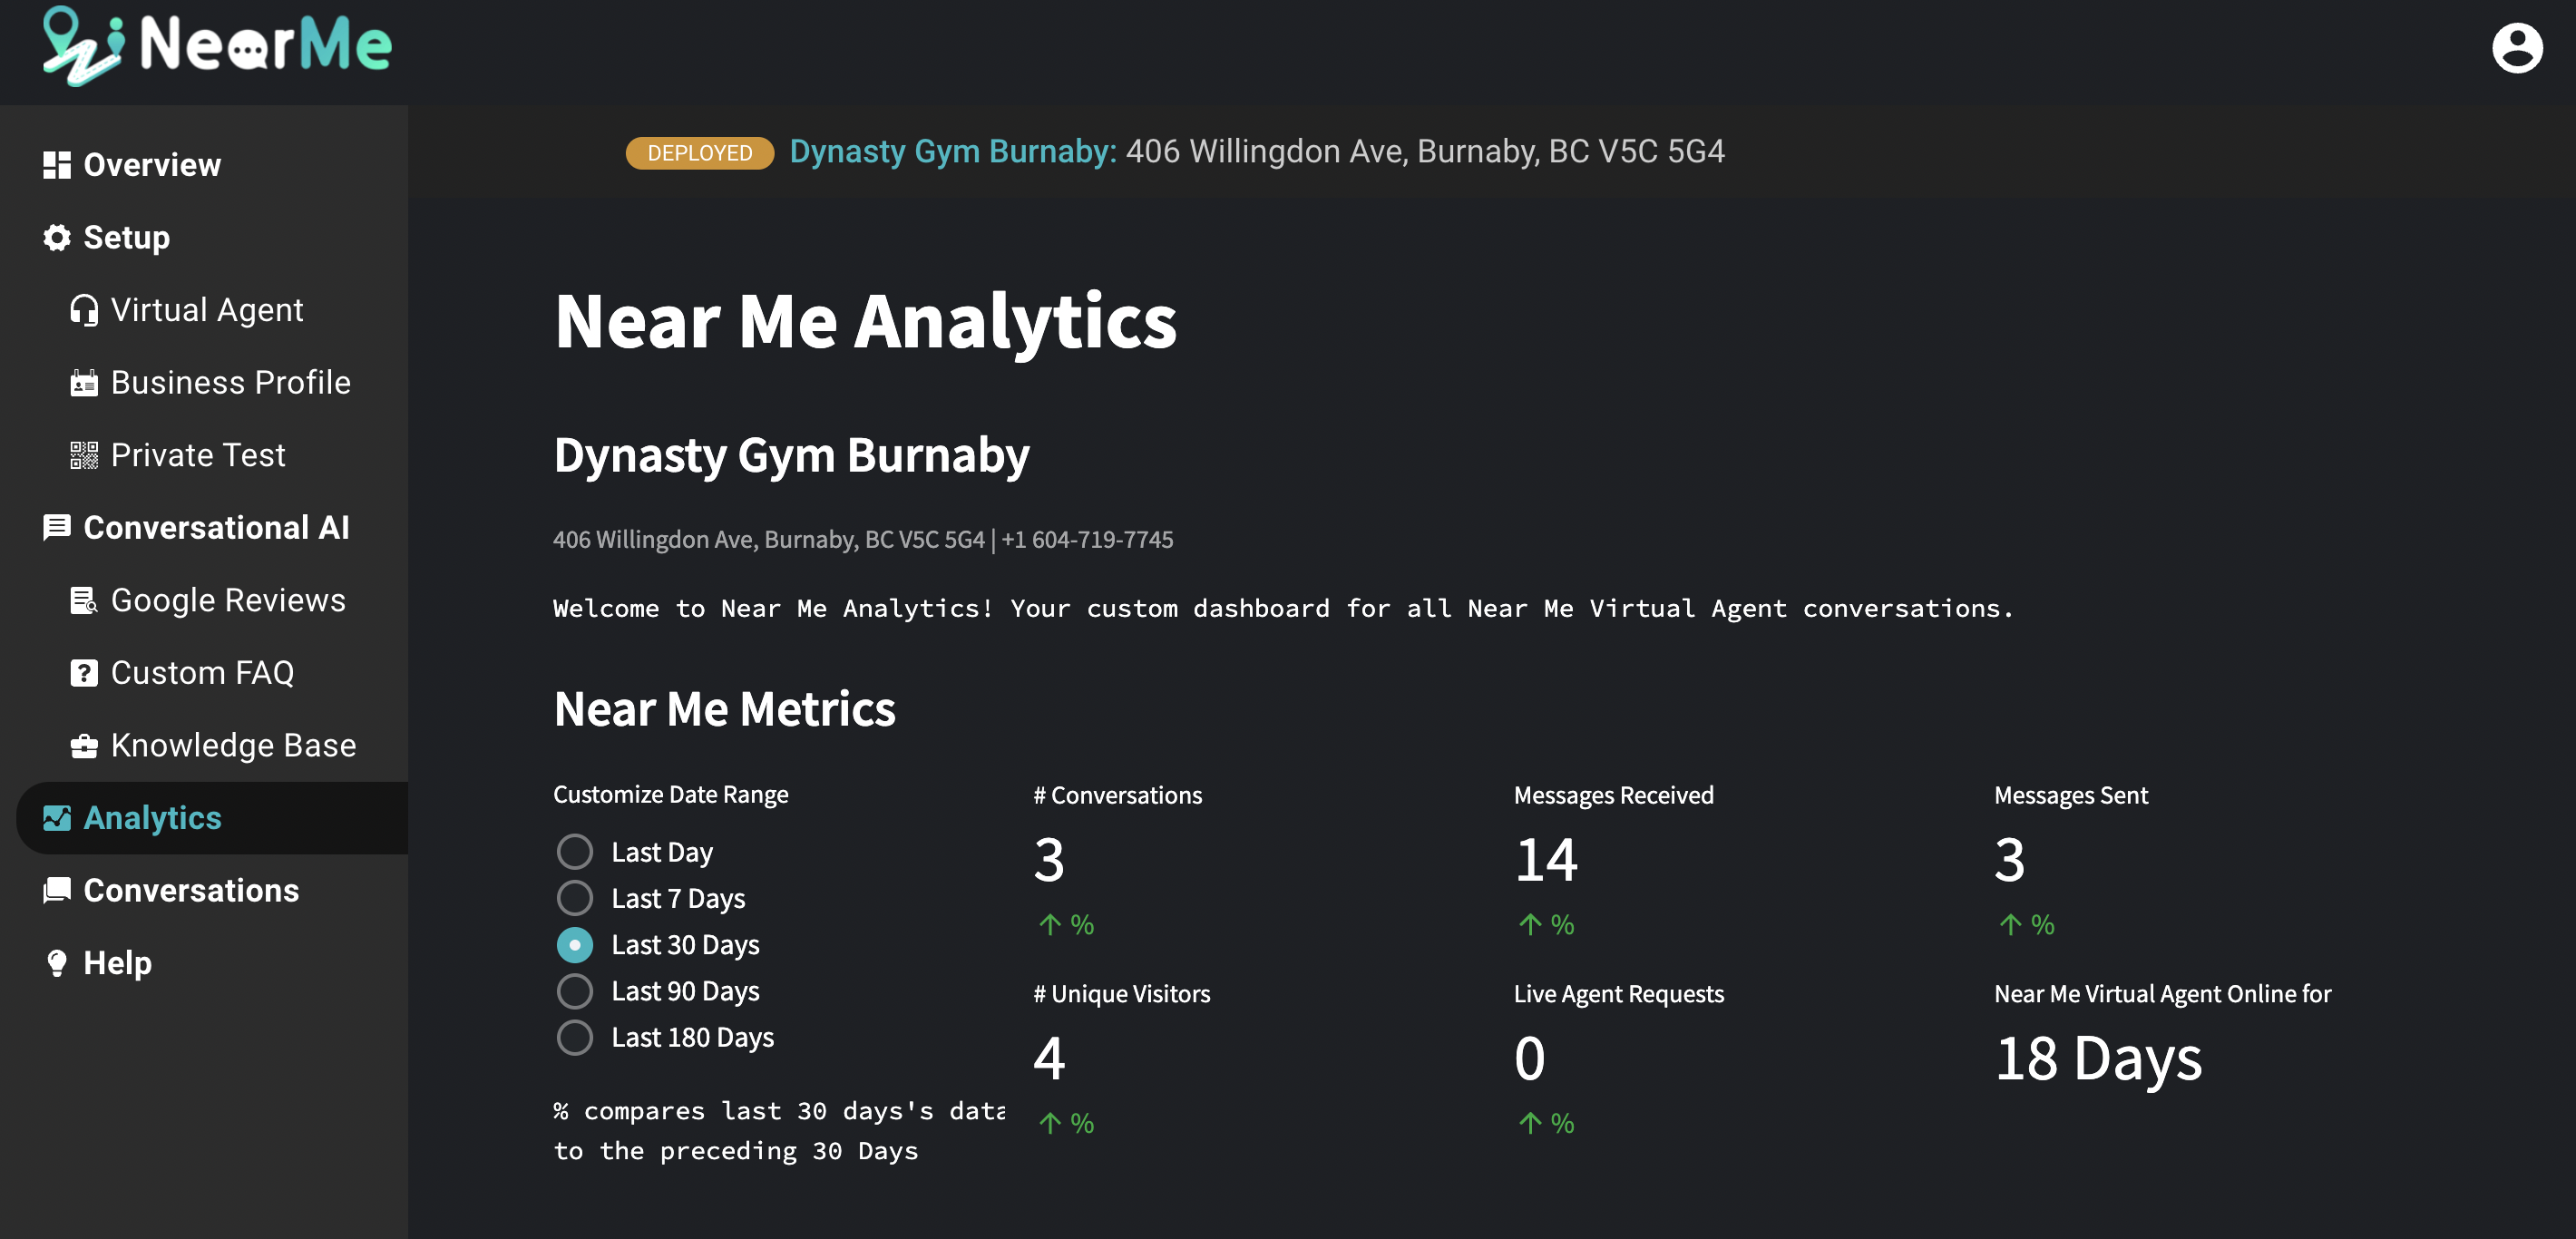This screenshot has width=2576, height=1239.
Task: Expand the Conversational AI section
Action: (x=216, y=527)
